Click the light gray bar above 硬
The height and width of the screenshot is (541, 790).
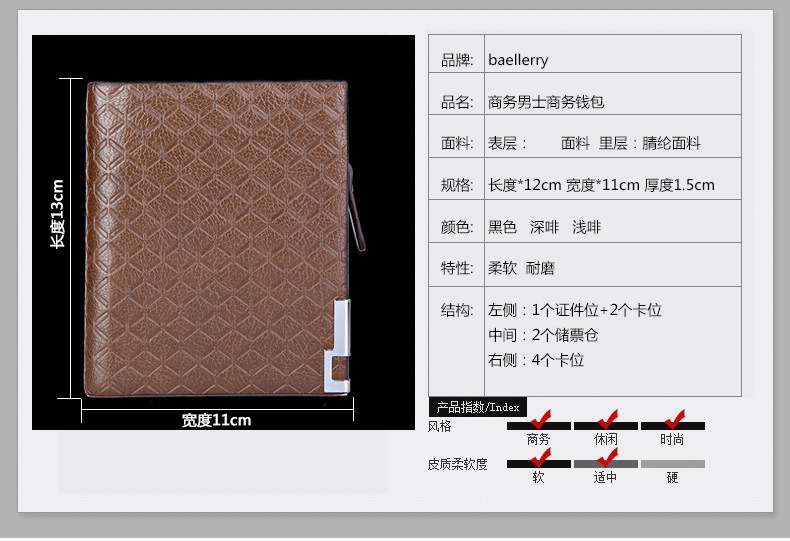(673, 464)
